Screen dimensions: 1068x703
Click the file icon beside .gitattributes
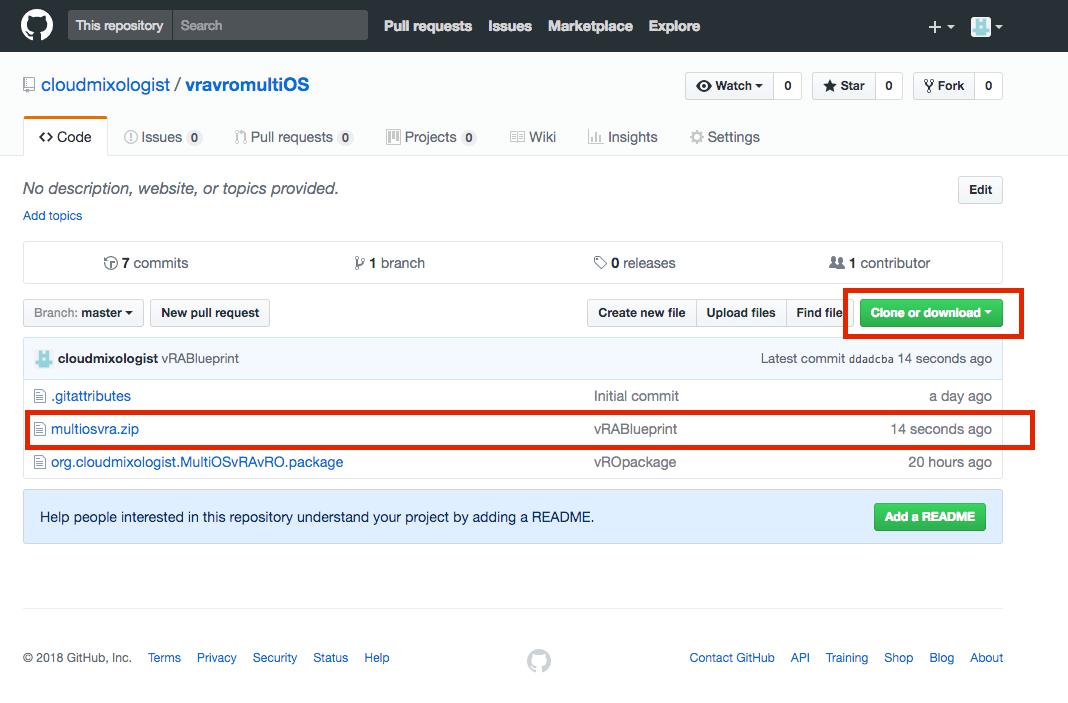click(40, 396)
